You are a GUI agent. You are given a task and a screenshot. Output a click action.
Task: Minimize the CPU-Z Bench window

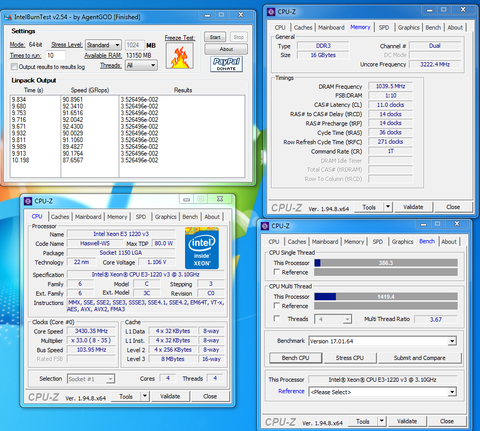(423, 224)
